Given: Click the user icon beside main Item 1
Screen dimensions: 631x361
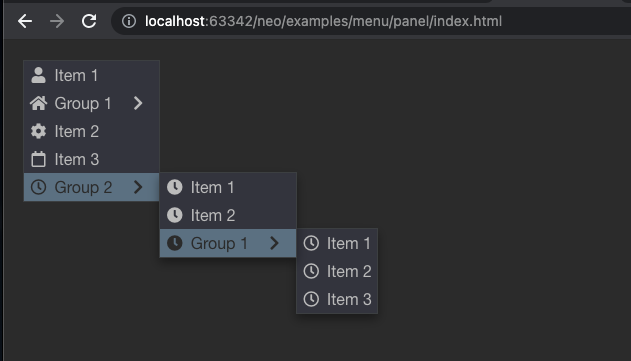Looking at the screenshot, I should click(x=39, y=75).
